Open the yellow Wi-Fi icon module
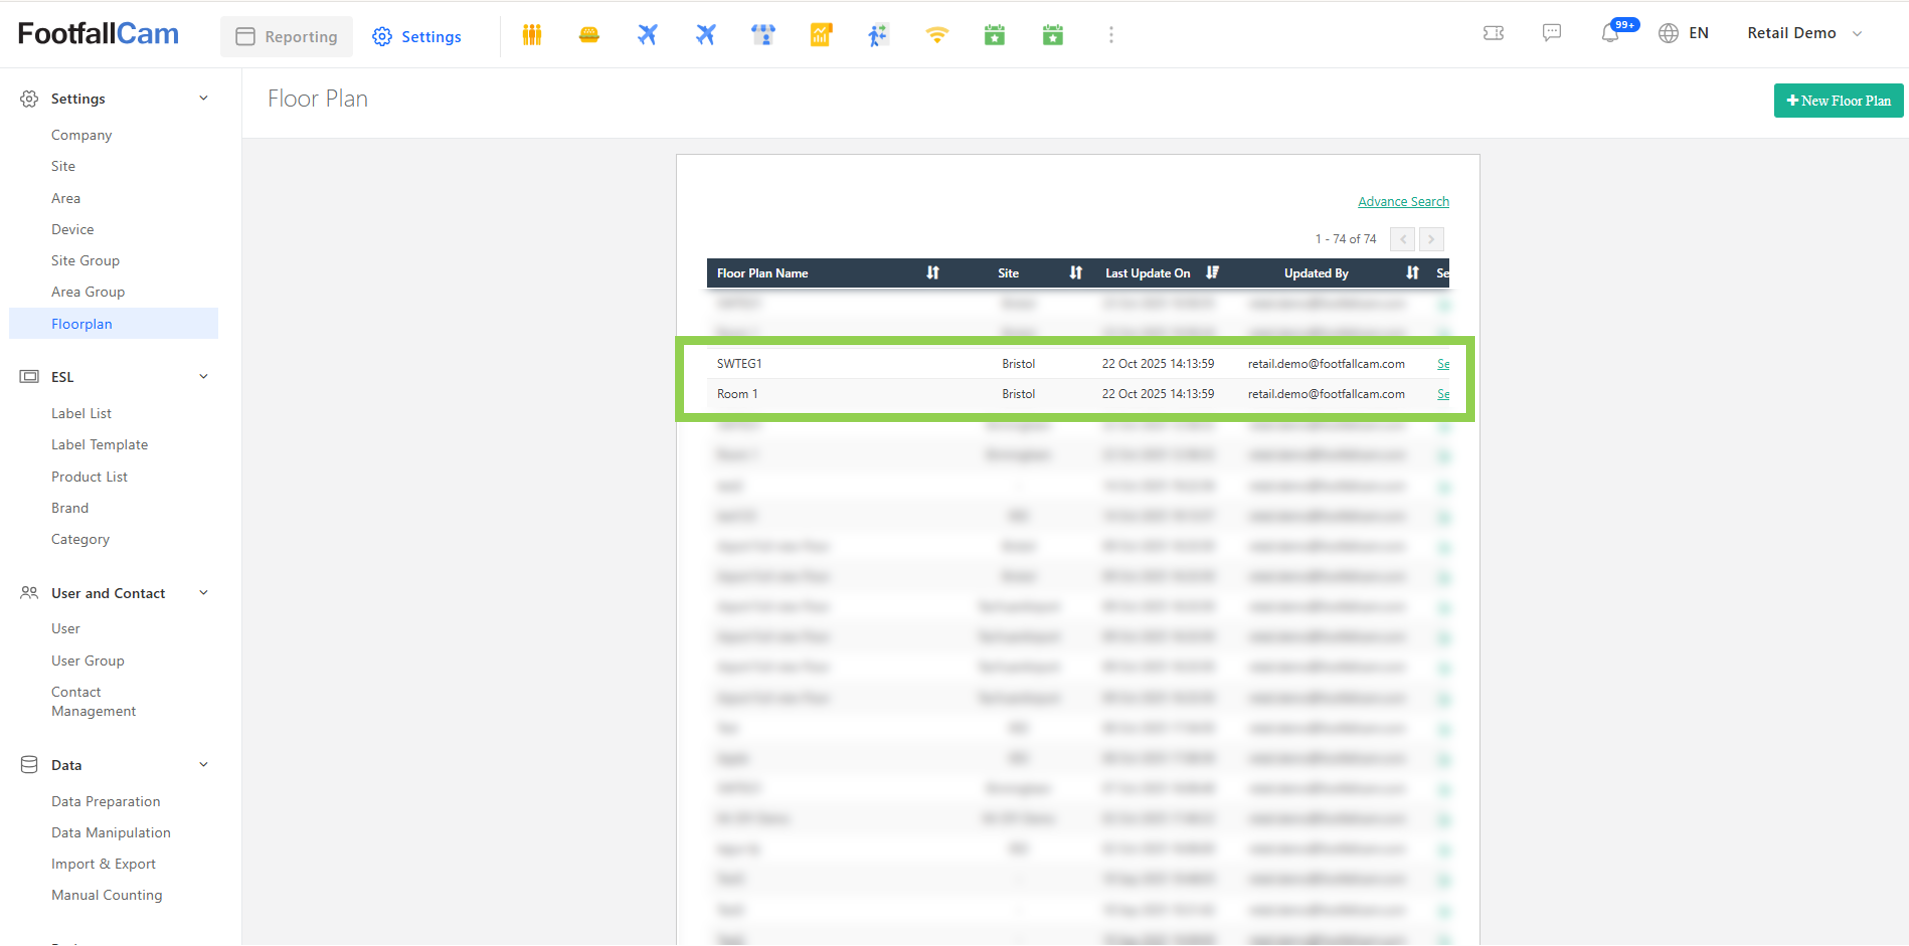 pos(936,35)
